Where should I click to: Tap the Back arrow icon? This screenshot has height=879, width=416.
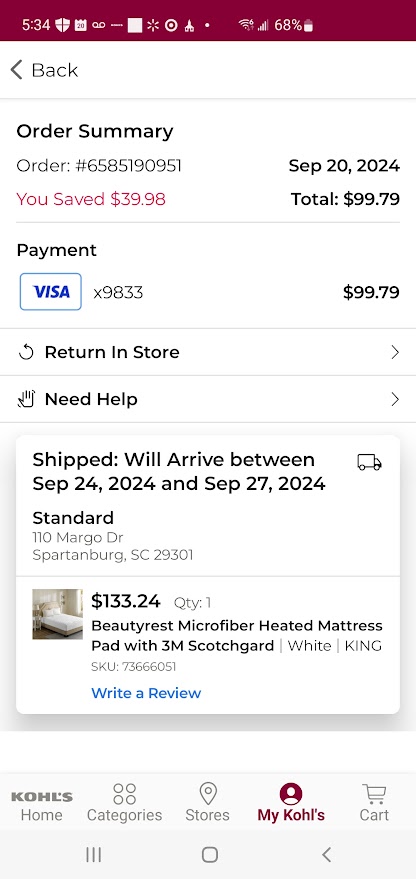(16, 70)
